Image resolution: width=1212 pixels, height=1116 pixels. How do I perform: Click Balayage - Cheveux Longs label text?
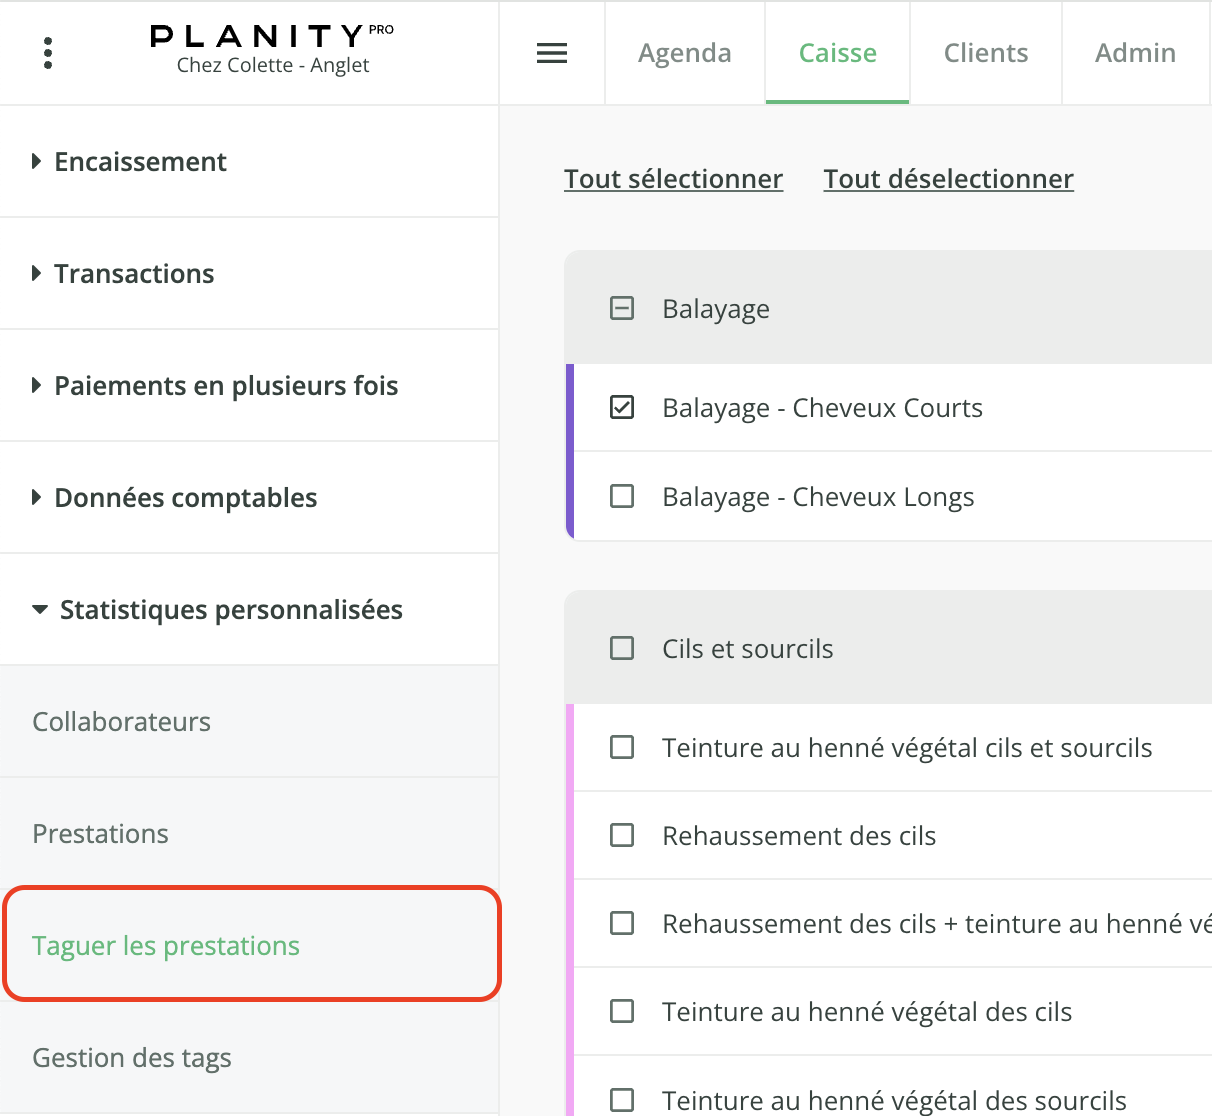coord(818,497)
